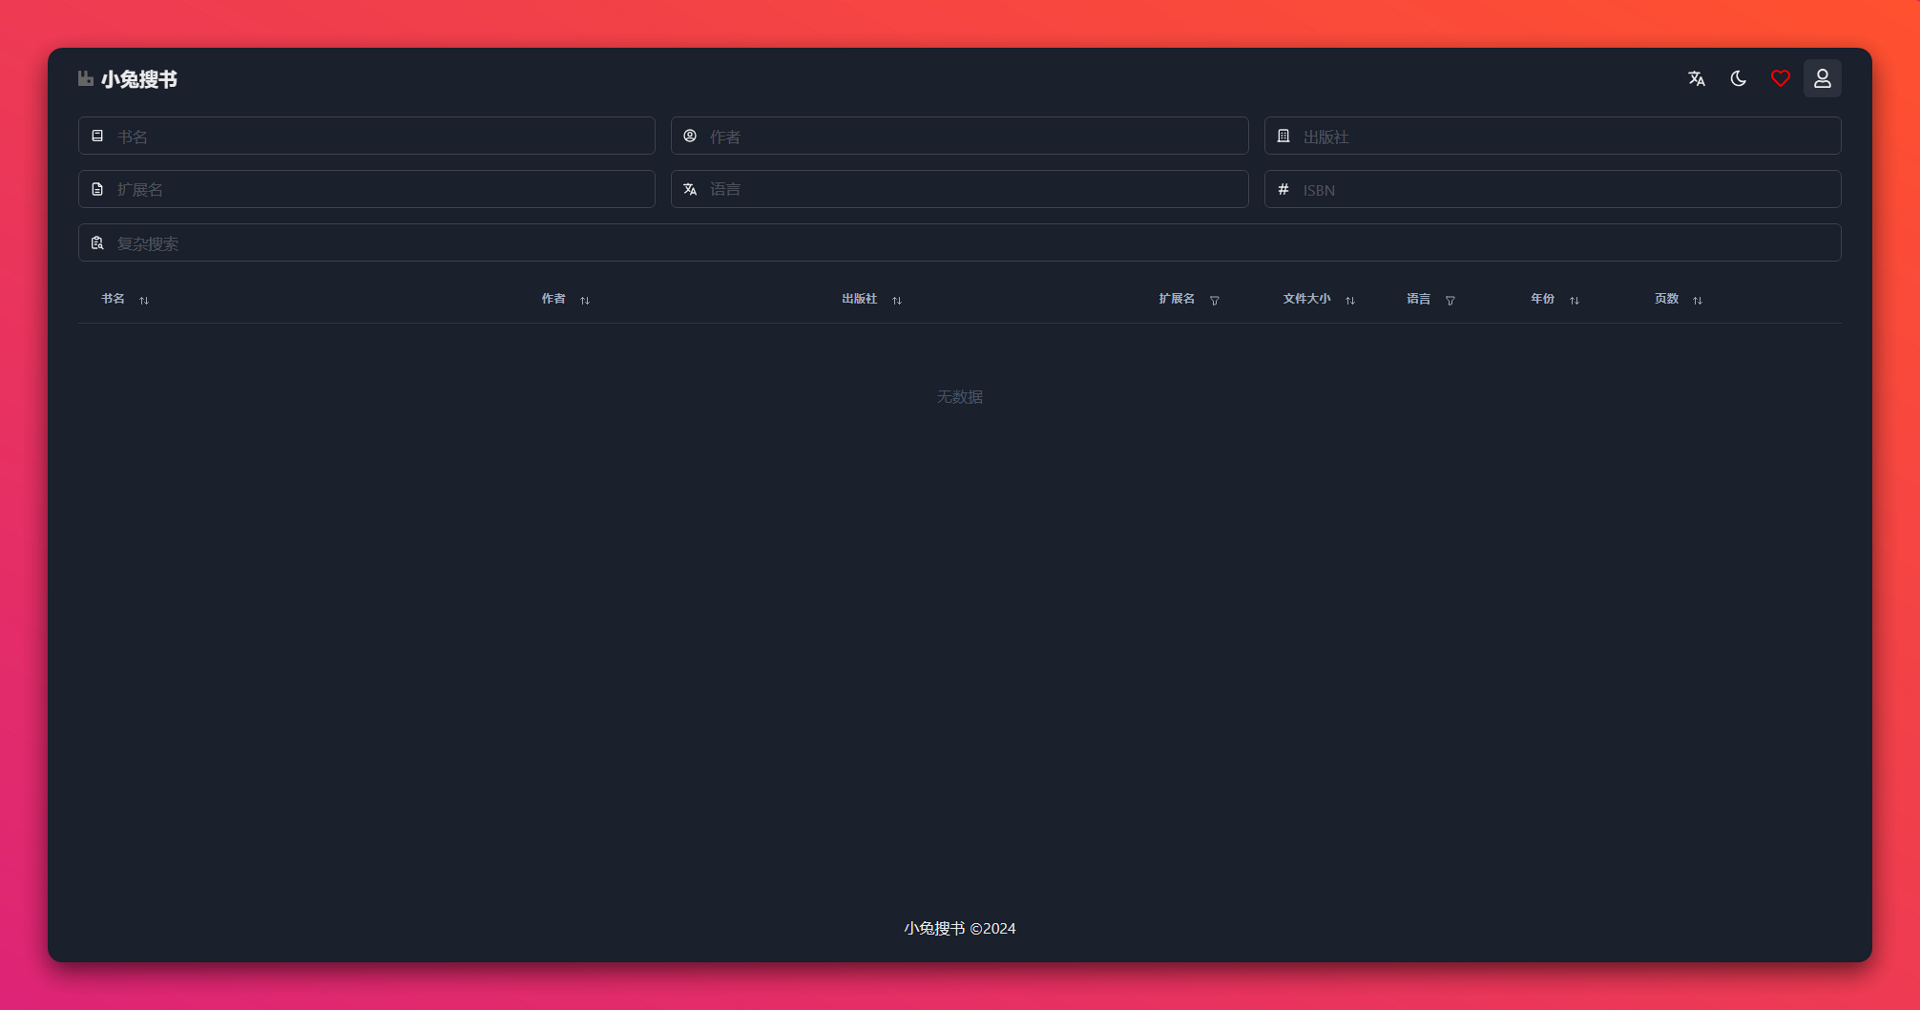Sort table by 书名 column sort icon
The height and width of the screenshot is (1010, 1920).
click(144, 301)
